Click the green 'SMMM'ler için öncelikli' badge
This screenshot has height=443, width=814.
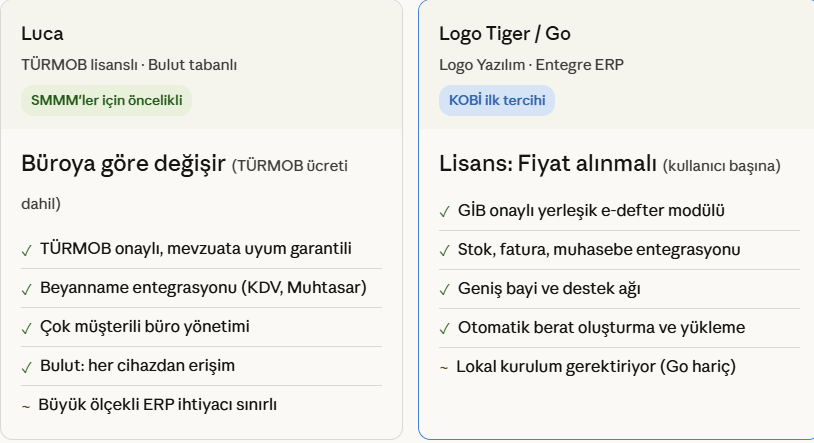click(x=106, y=100)
